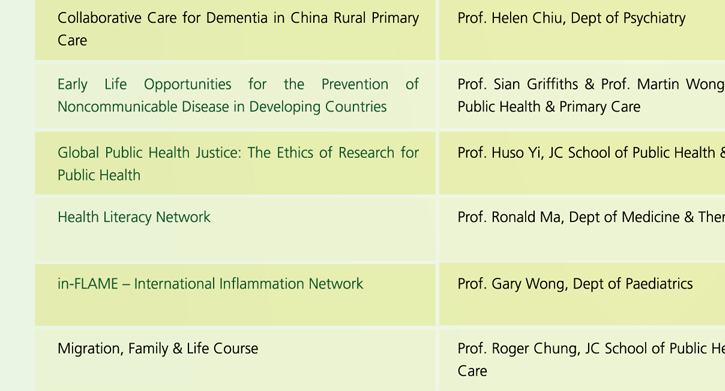Select Collaborative Care for Dementia title
Image resolution: width=725 pixels, height=391 pixels.
tap(238, 29)
